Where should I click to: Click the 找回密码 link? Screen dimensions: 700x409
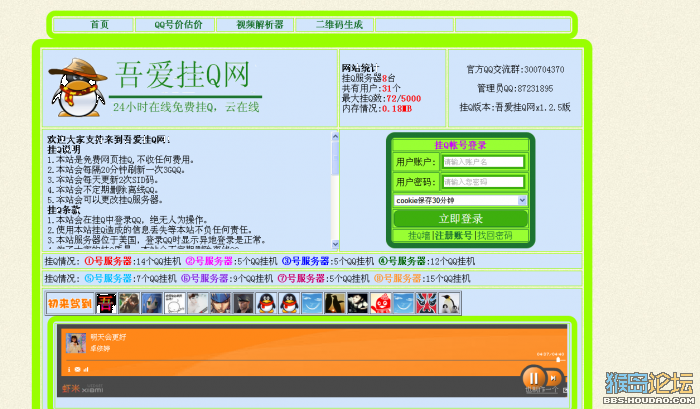(495, 235)
